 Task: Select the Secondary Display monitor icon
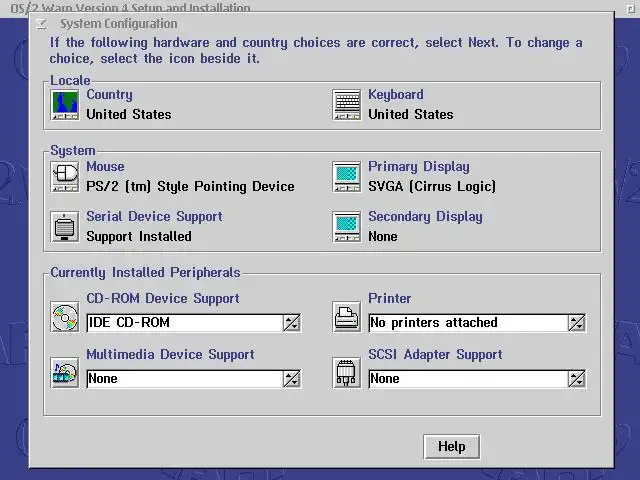point(347,227)
